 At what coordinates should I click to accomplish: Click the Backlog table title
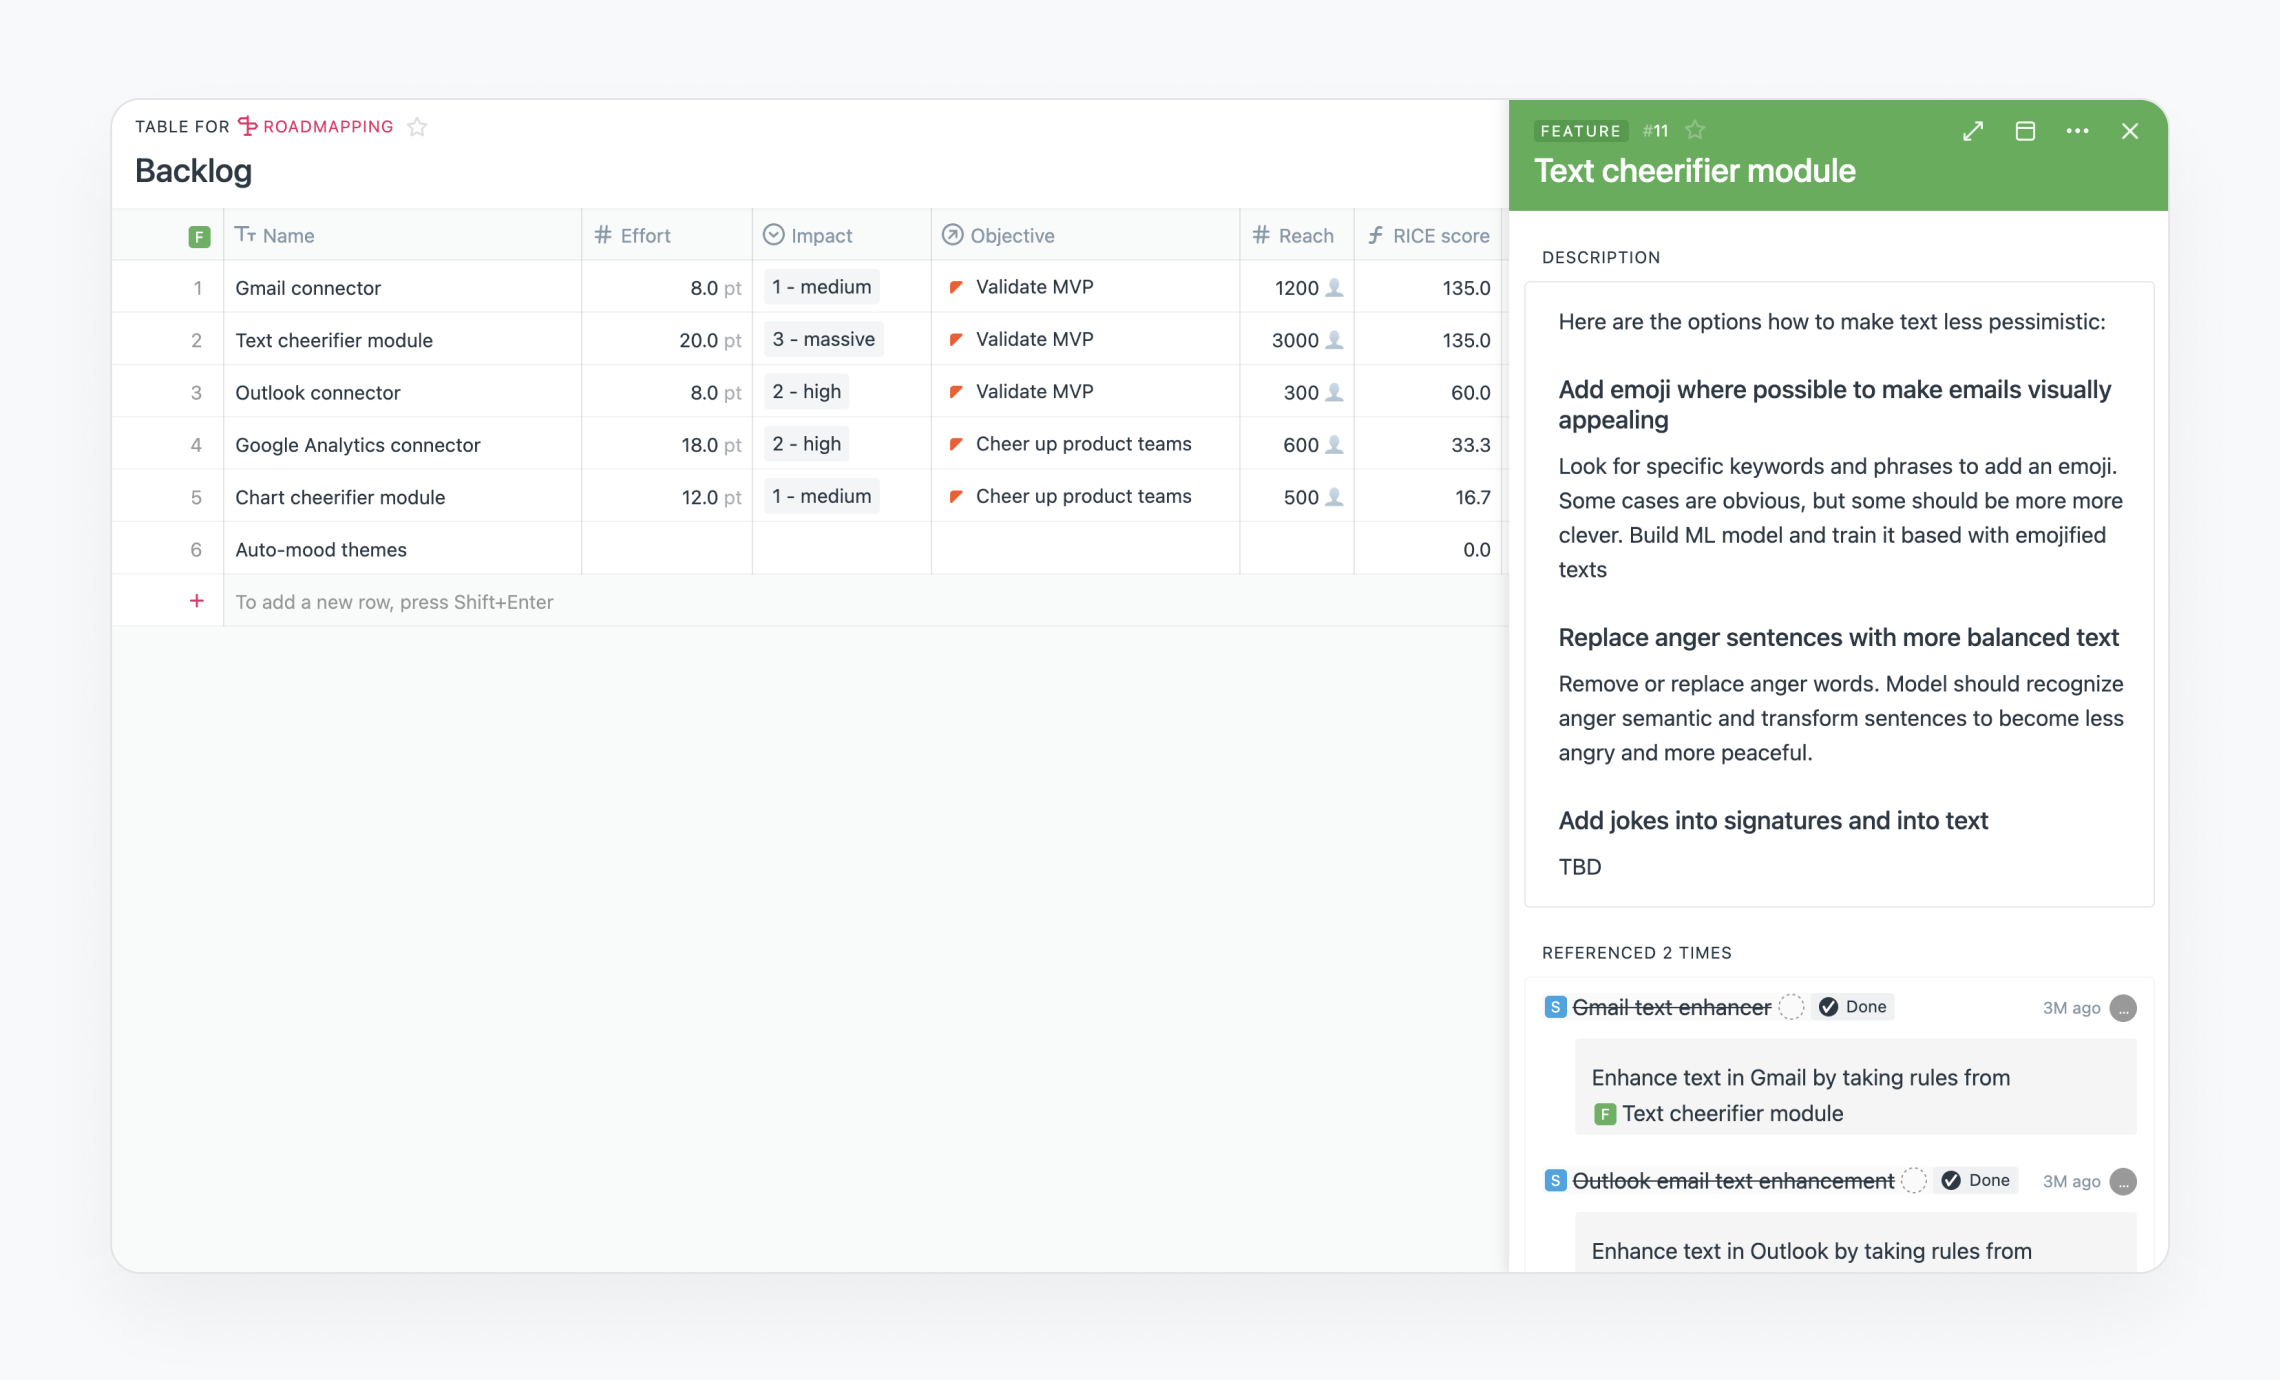click(193, 171)
